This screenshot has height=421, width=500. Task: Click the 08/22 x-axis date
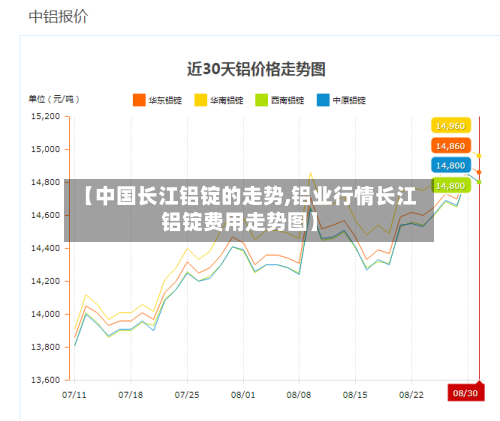[x=411, y=395]
